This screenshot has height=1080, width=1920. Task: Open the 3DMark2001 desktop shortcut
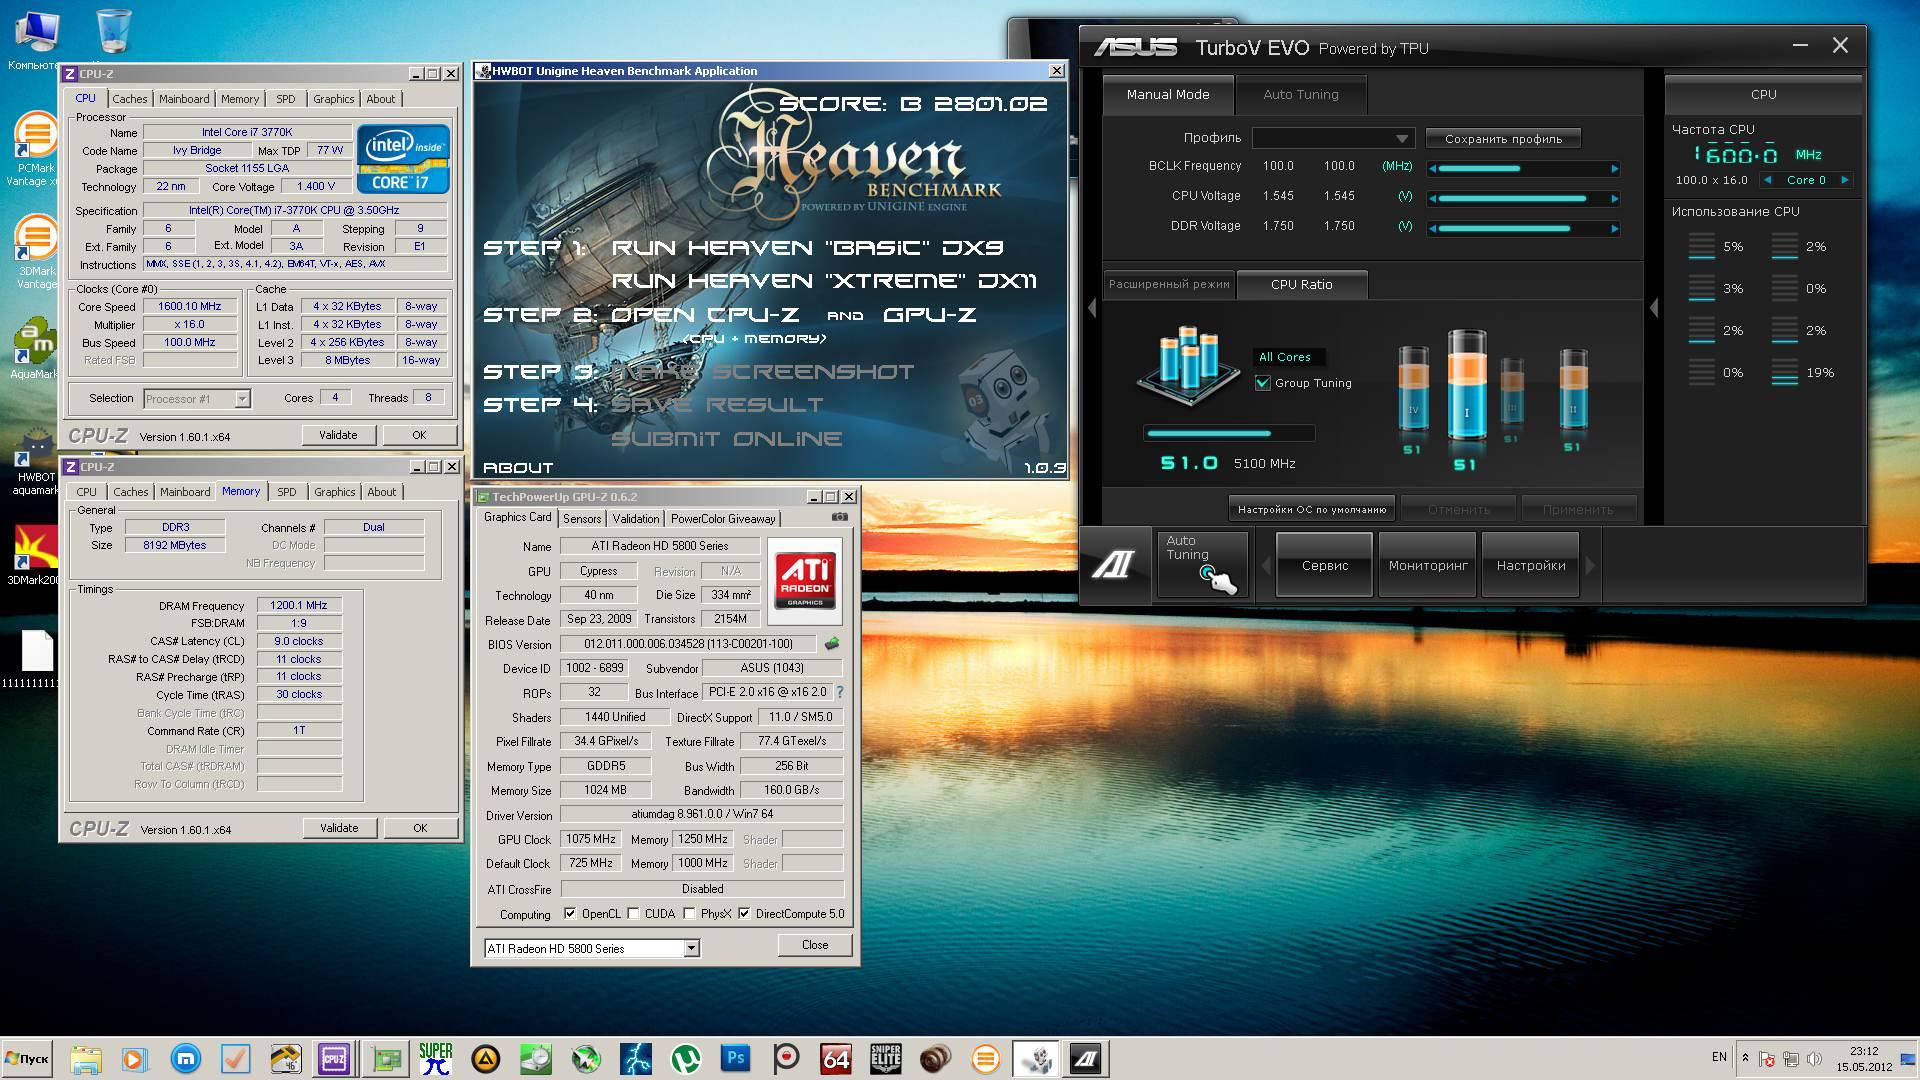tap(37, 555)
